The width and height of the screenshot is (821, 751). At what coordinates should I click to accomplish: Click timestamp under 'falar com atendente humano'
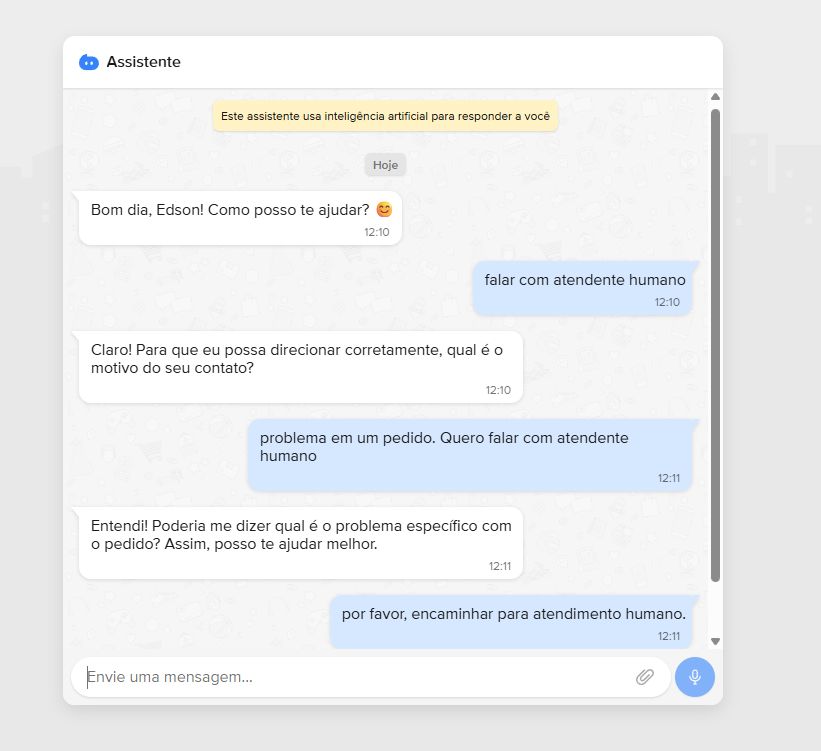point(667,302)
